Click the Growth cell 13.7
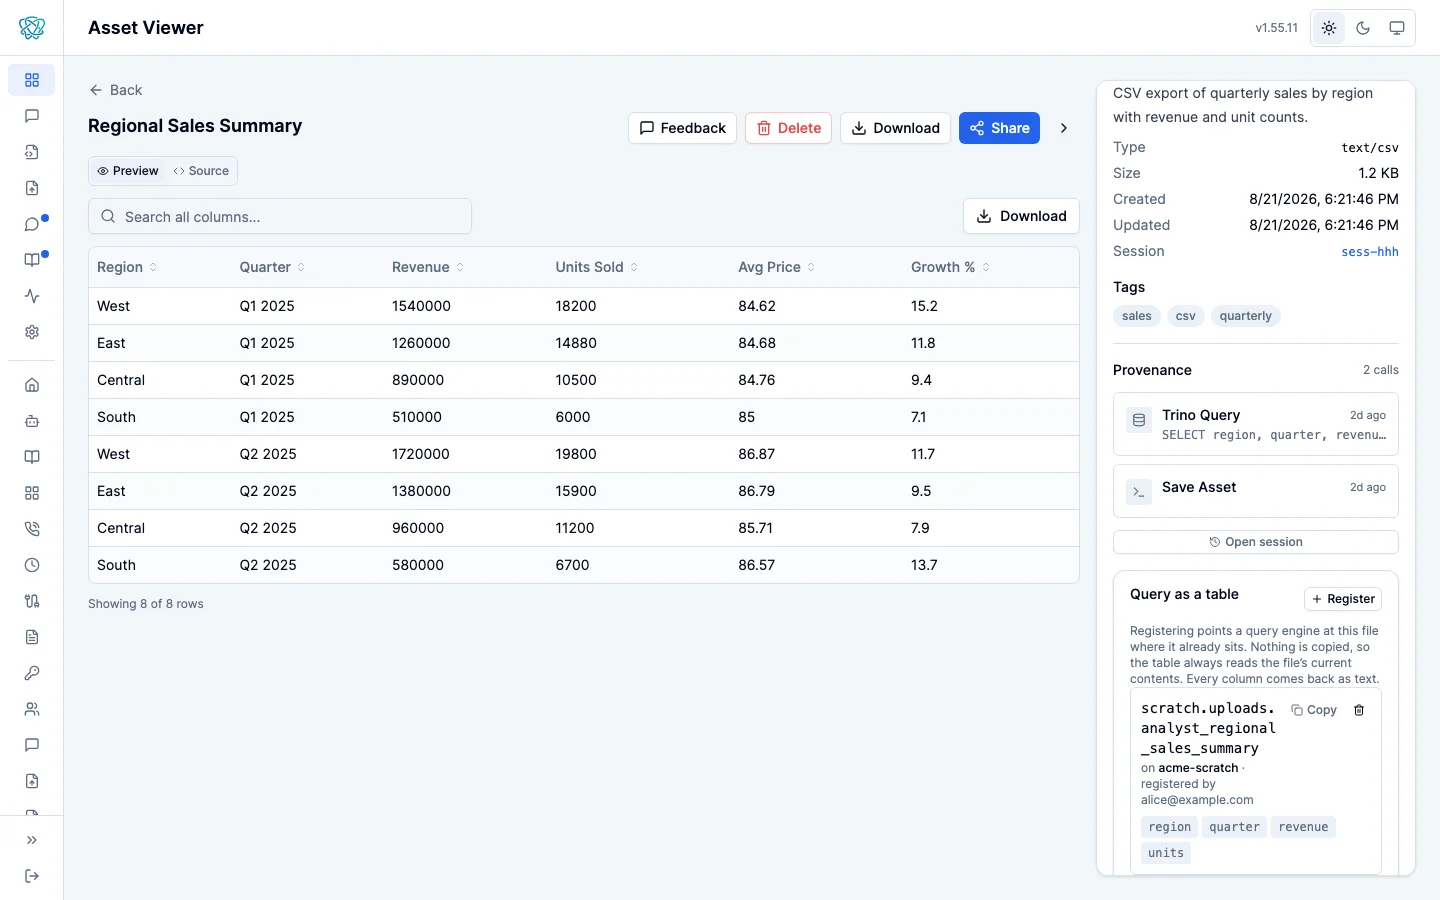The width and height of the screenshot is (1440, 900). tap(924, 565)
